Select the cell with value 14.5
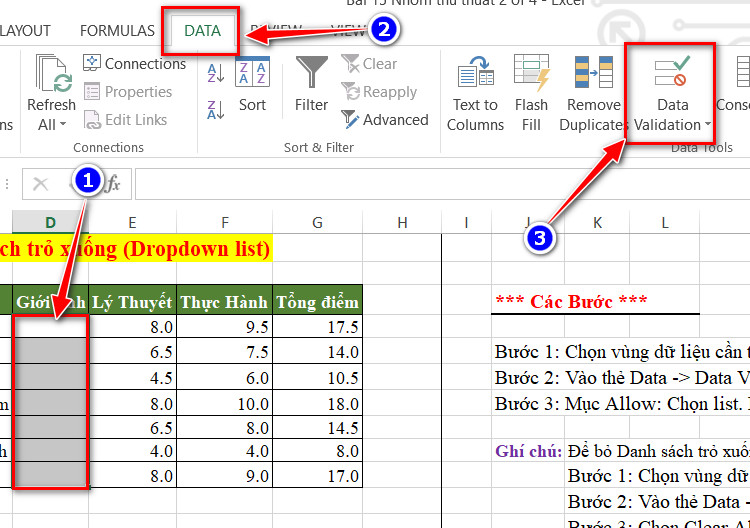The height and width of the screenshot is (528, 750). [x=318, y=427]
